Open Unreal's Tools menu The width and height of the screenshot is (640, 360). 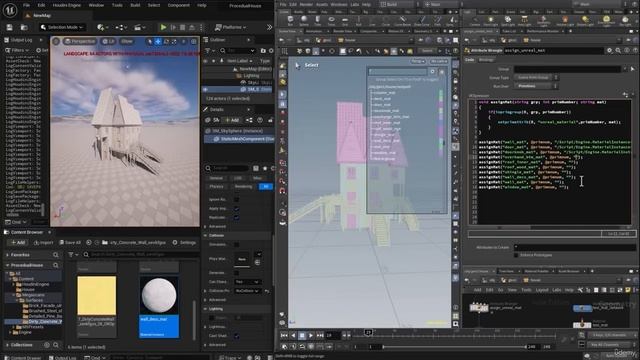(x=117, y=5)
